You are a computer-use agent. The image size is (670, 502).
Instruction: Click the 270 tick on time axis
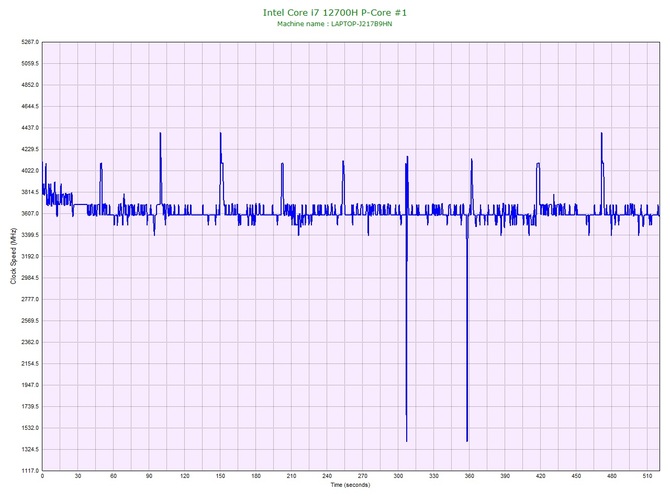point(363,476)
